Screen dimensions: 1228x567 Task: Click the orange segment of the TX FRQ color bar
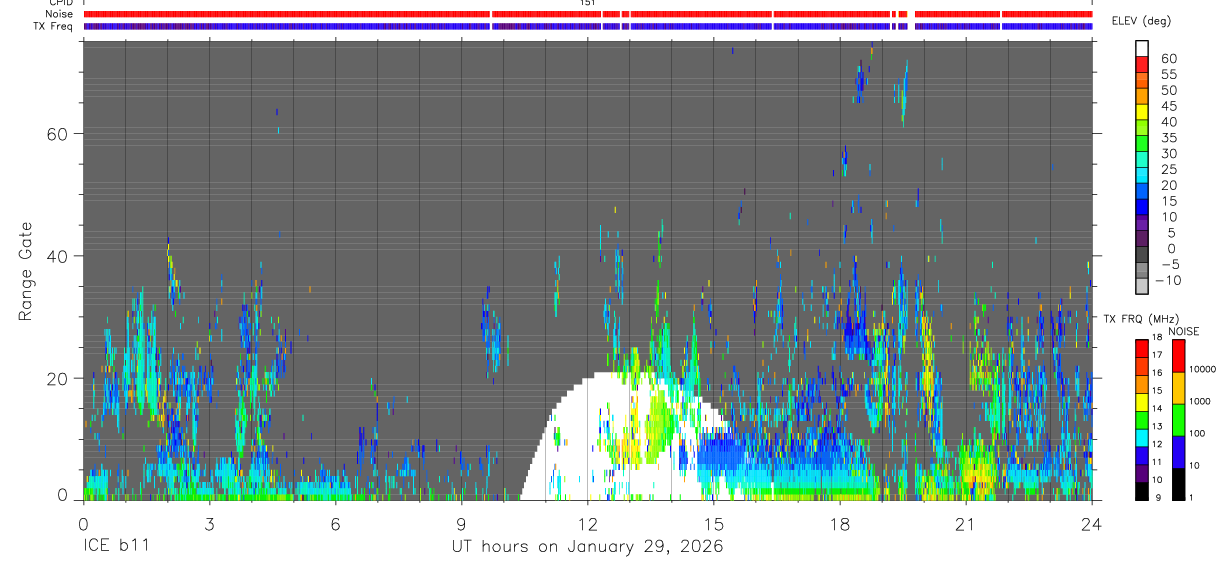[x=1143, y=384]
